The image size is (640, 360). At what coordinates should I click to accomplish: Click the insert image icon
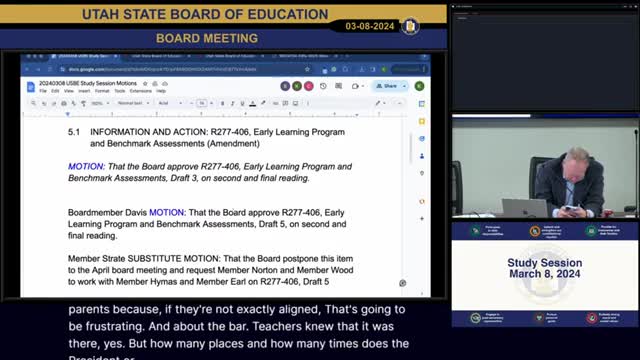click(x=296, y=103)
